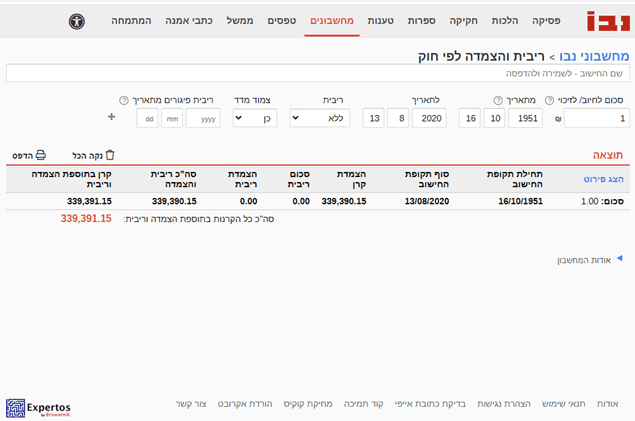This screenshot has width=635, height=421.
Task: Open the הצהרת נגישות footer link
Action: click(x=503, y=404)
